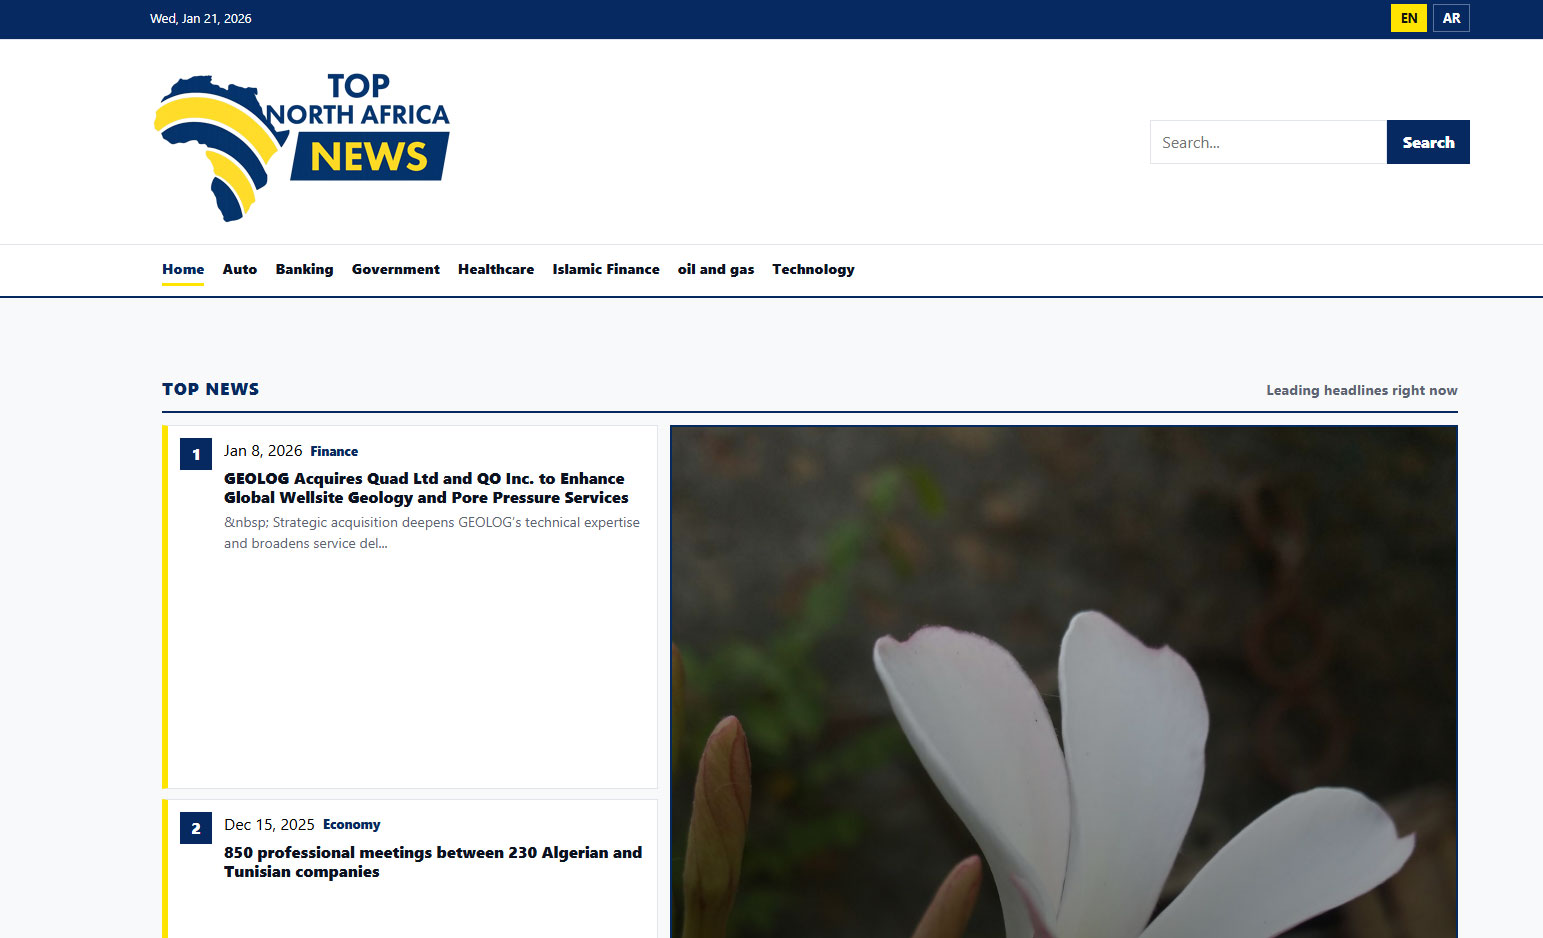Navigate to the Government section
The height and width of the screenshot is (938, 1543).
coord(395,269)
